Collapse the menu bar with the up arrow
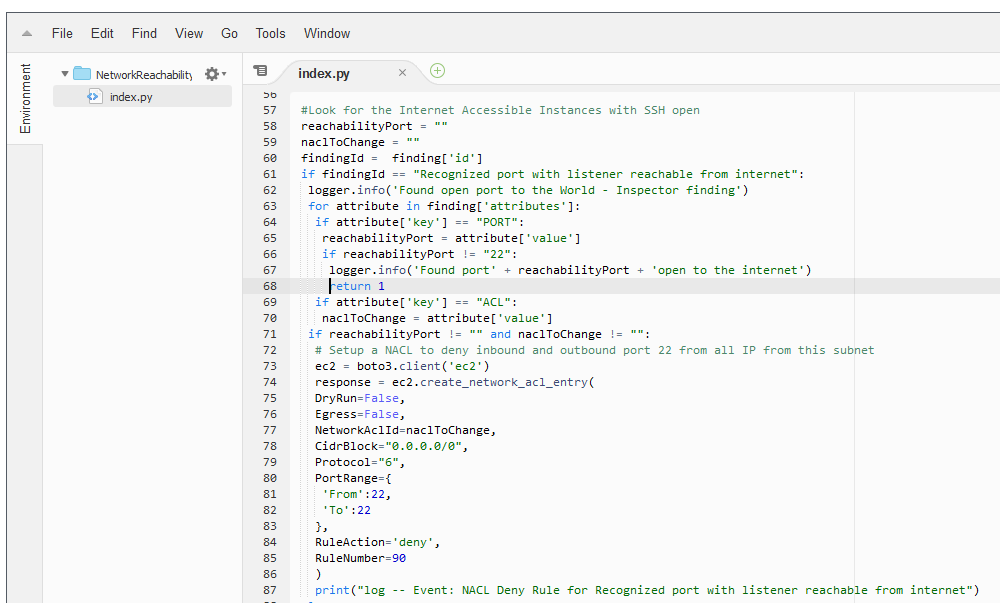Image resolution: width=1000 pixels, height=603 pixels. [27, 34]
